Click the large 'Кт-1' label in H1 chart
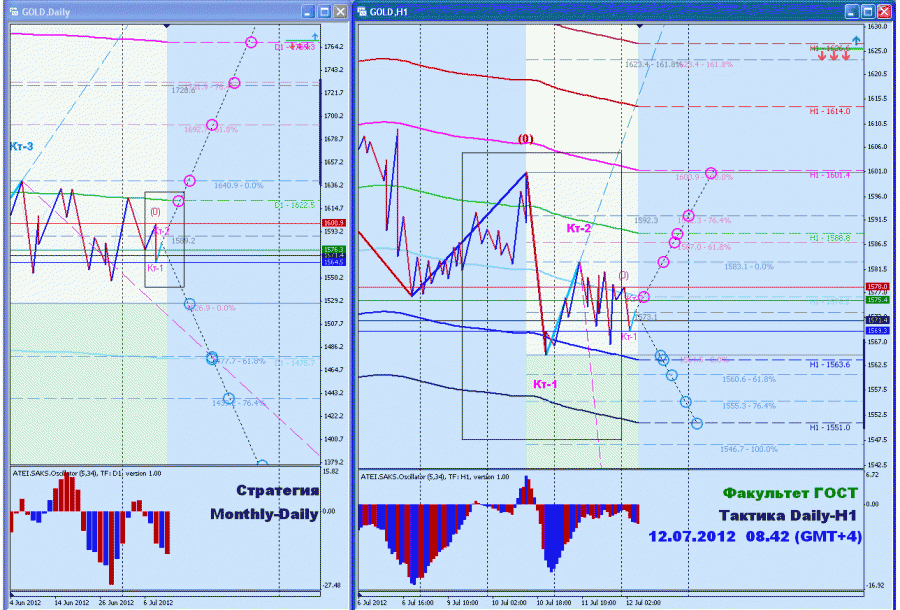The image size is (900, 610). coord(545,384)
